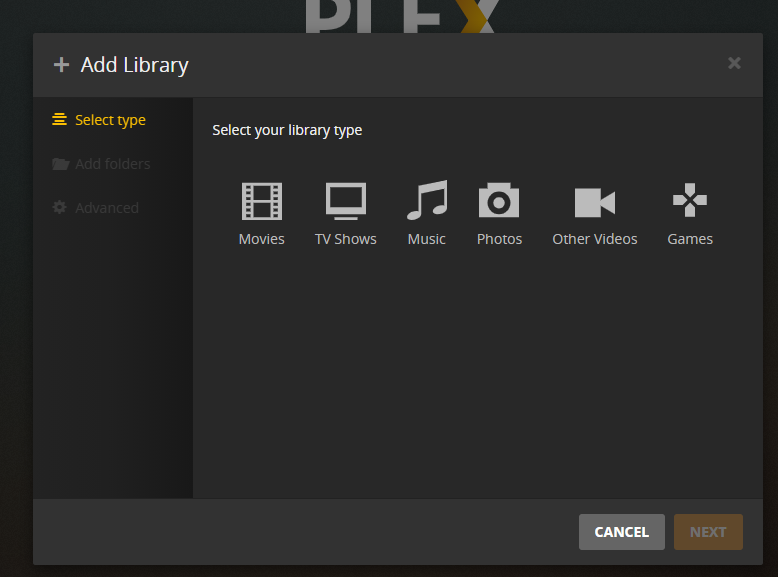Choose the Other Videos camcorder icon
The width and height of the screenshot is (778, 577).
click(594, 202)
